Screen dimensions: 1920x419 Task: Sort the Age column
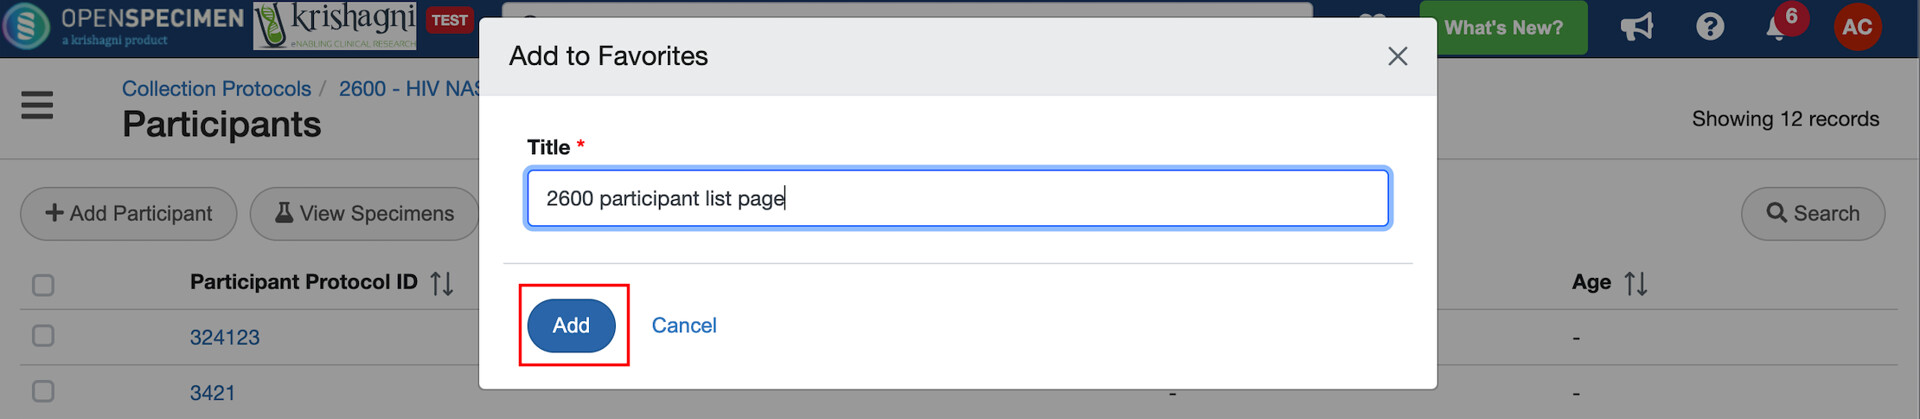1636,284
